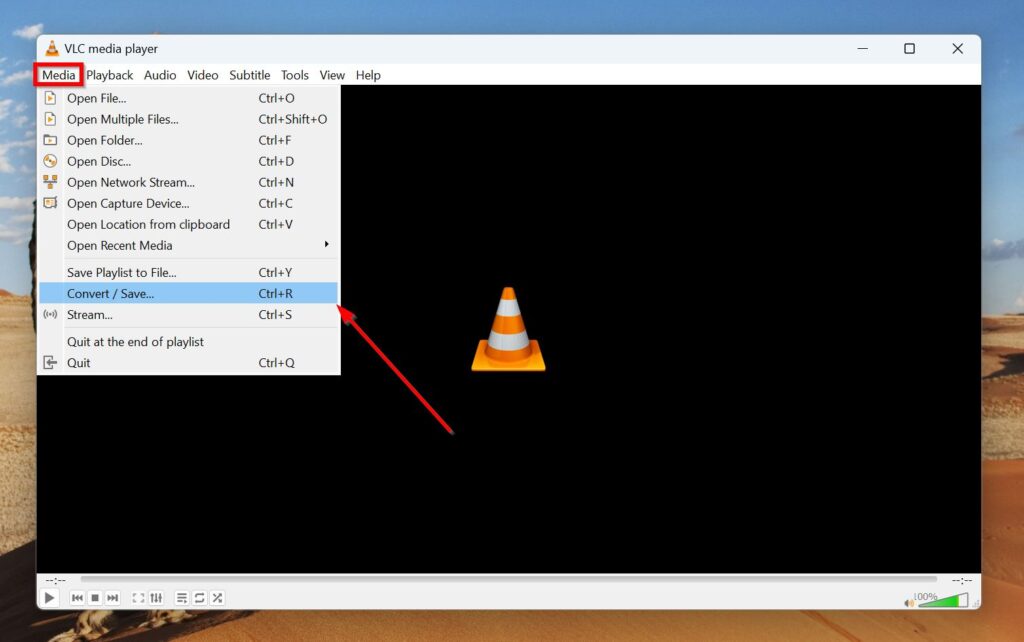Select the Stop playback icon
The image size is (1024, 642).
point(95,597)
